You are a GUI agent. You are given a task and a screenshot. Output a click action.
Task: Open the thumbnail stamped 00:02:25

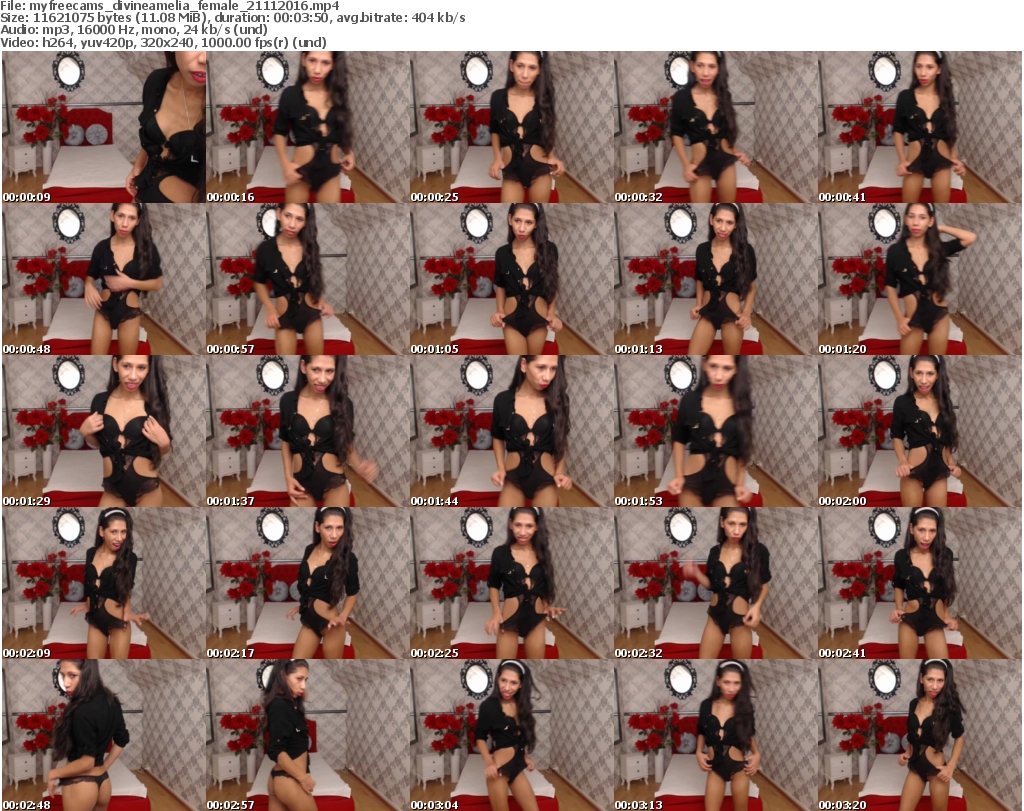[511, 583]
